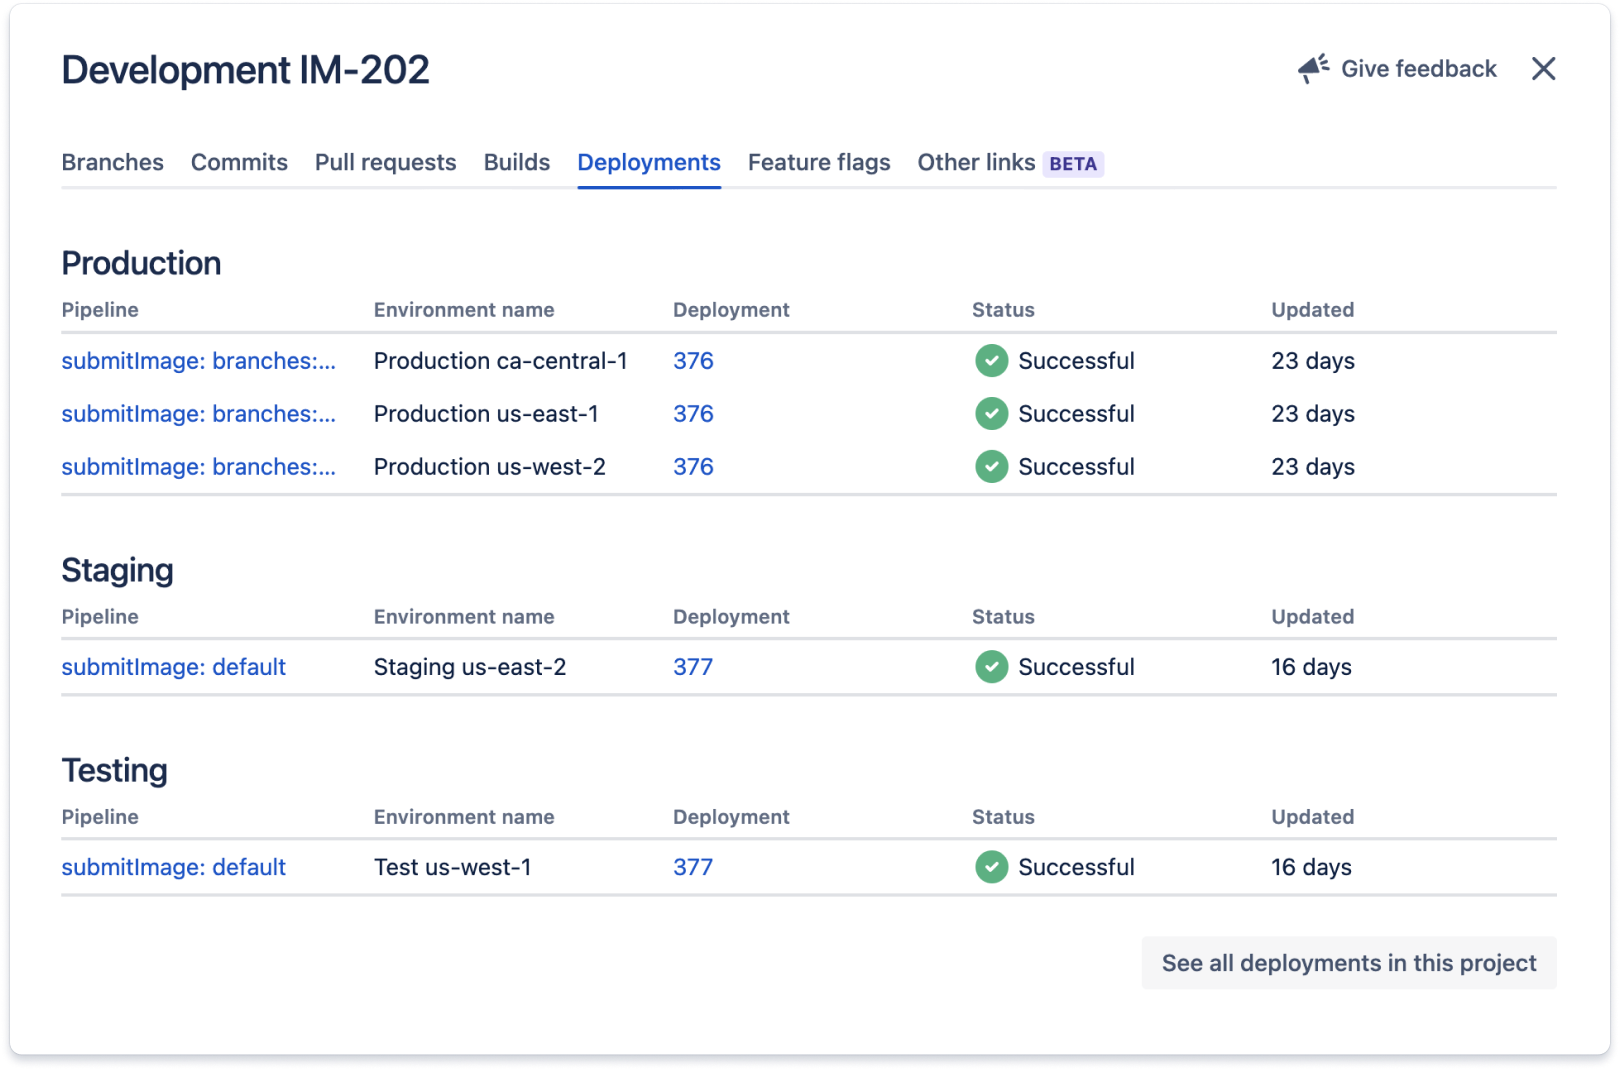The image size is (1620, 1071).
Task: Click the success status icon for Staging us-east-2
Action: pyautogui.click(x=990, y=667)
